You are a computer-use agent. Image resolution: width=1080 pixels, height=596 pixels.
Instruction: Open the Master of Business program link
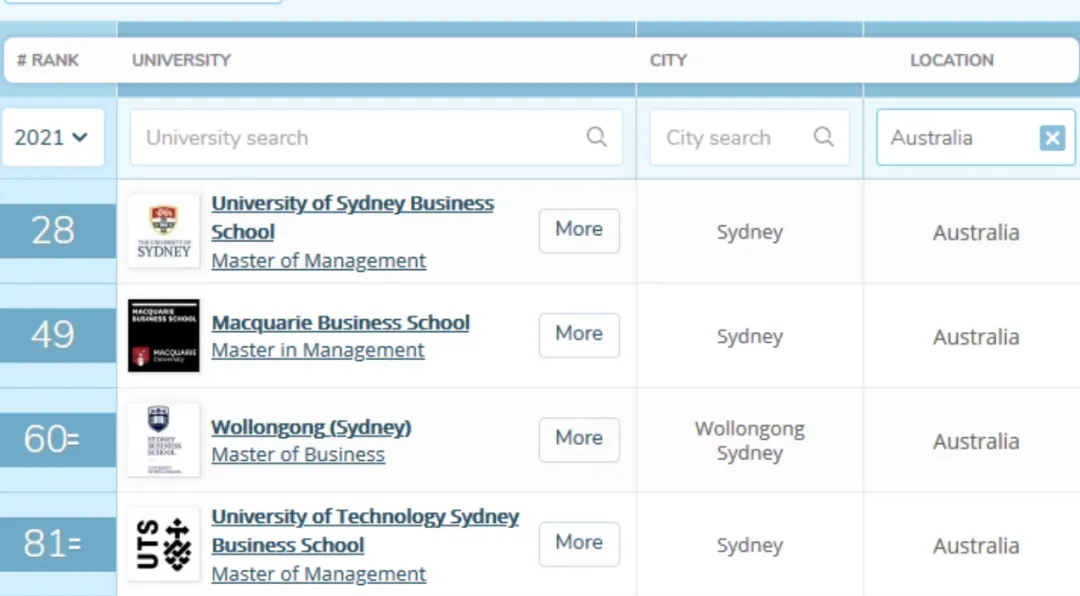click(x=298, y=455)
